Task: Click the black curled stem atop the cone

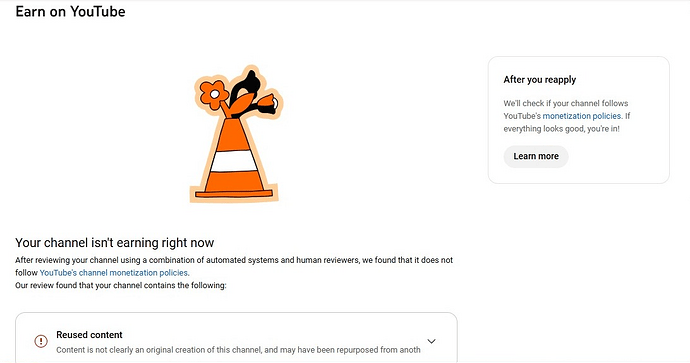Action: coord(247,87)
